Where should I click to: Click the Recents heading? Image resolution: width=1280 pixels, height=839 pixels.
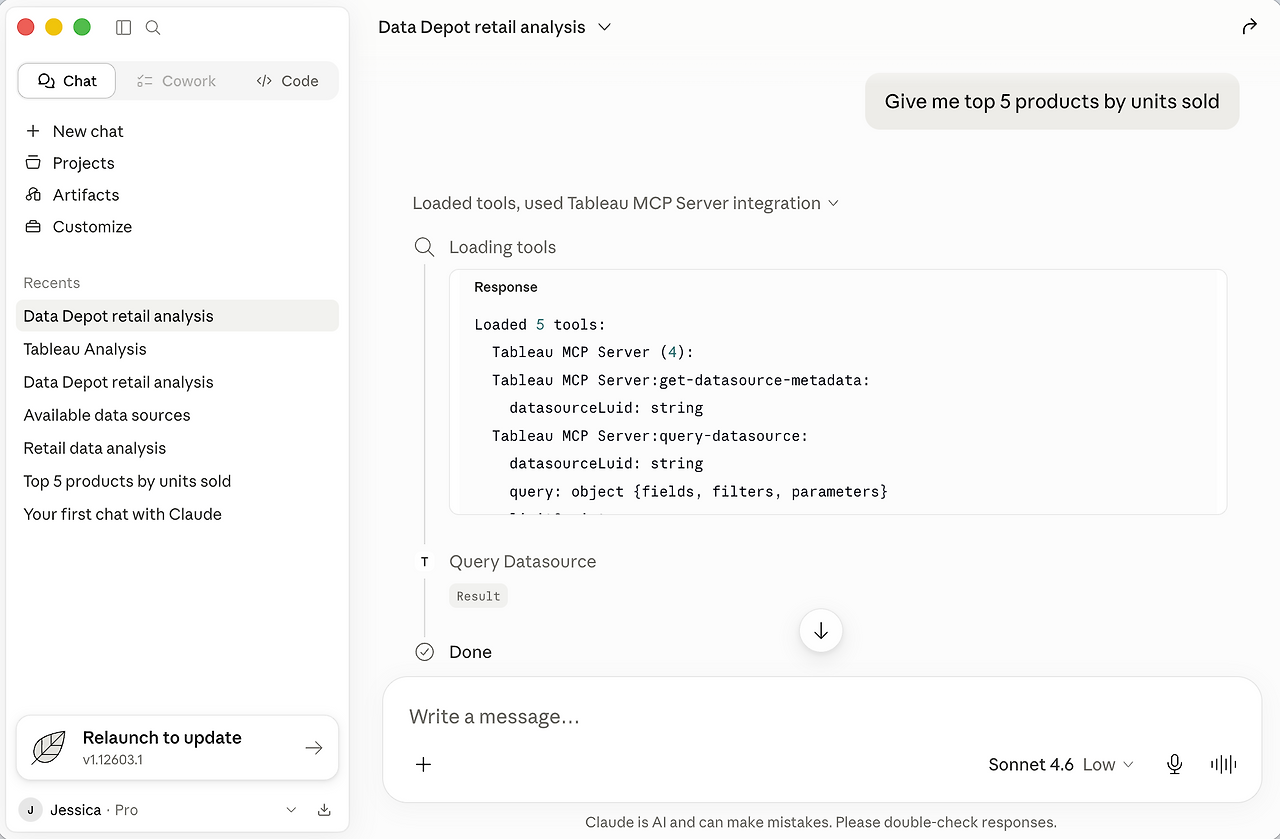[x=52, y=283]
